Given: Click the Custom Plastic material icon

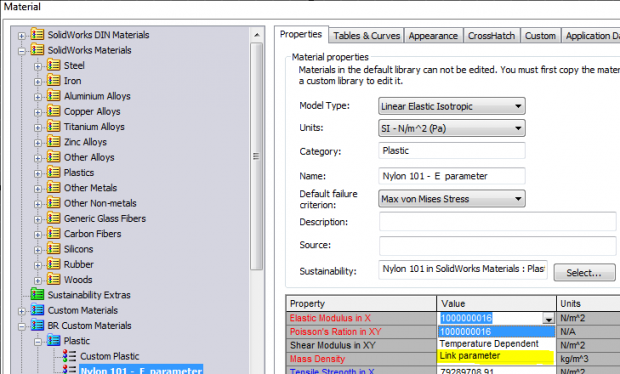Looking at the screenshot, I should [x=69, y=355].
